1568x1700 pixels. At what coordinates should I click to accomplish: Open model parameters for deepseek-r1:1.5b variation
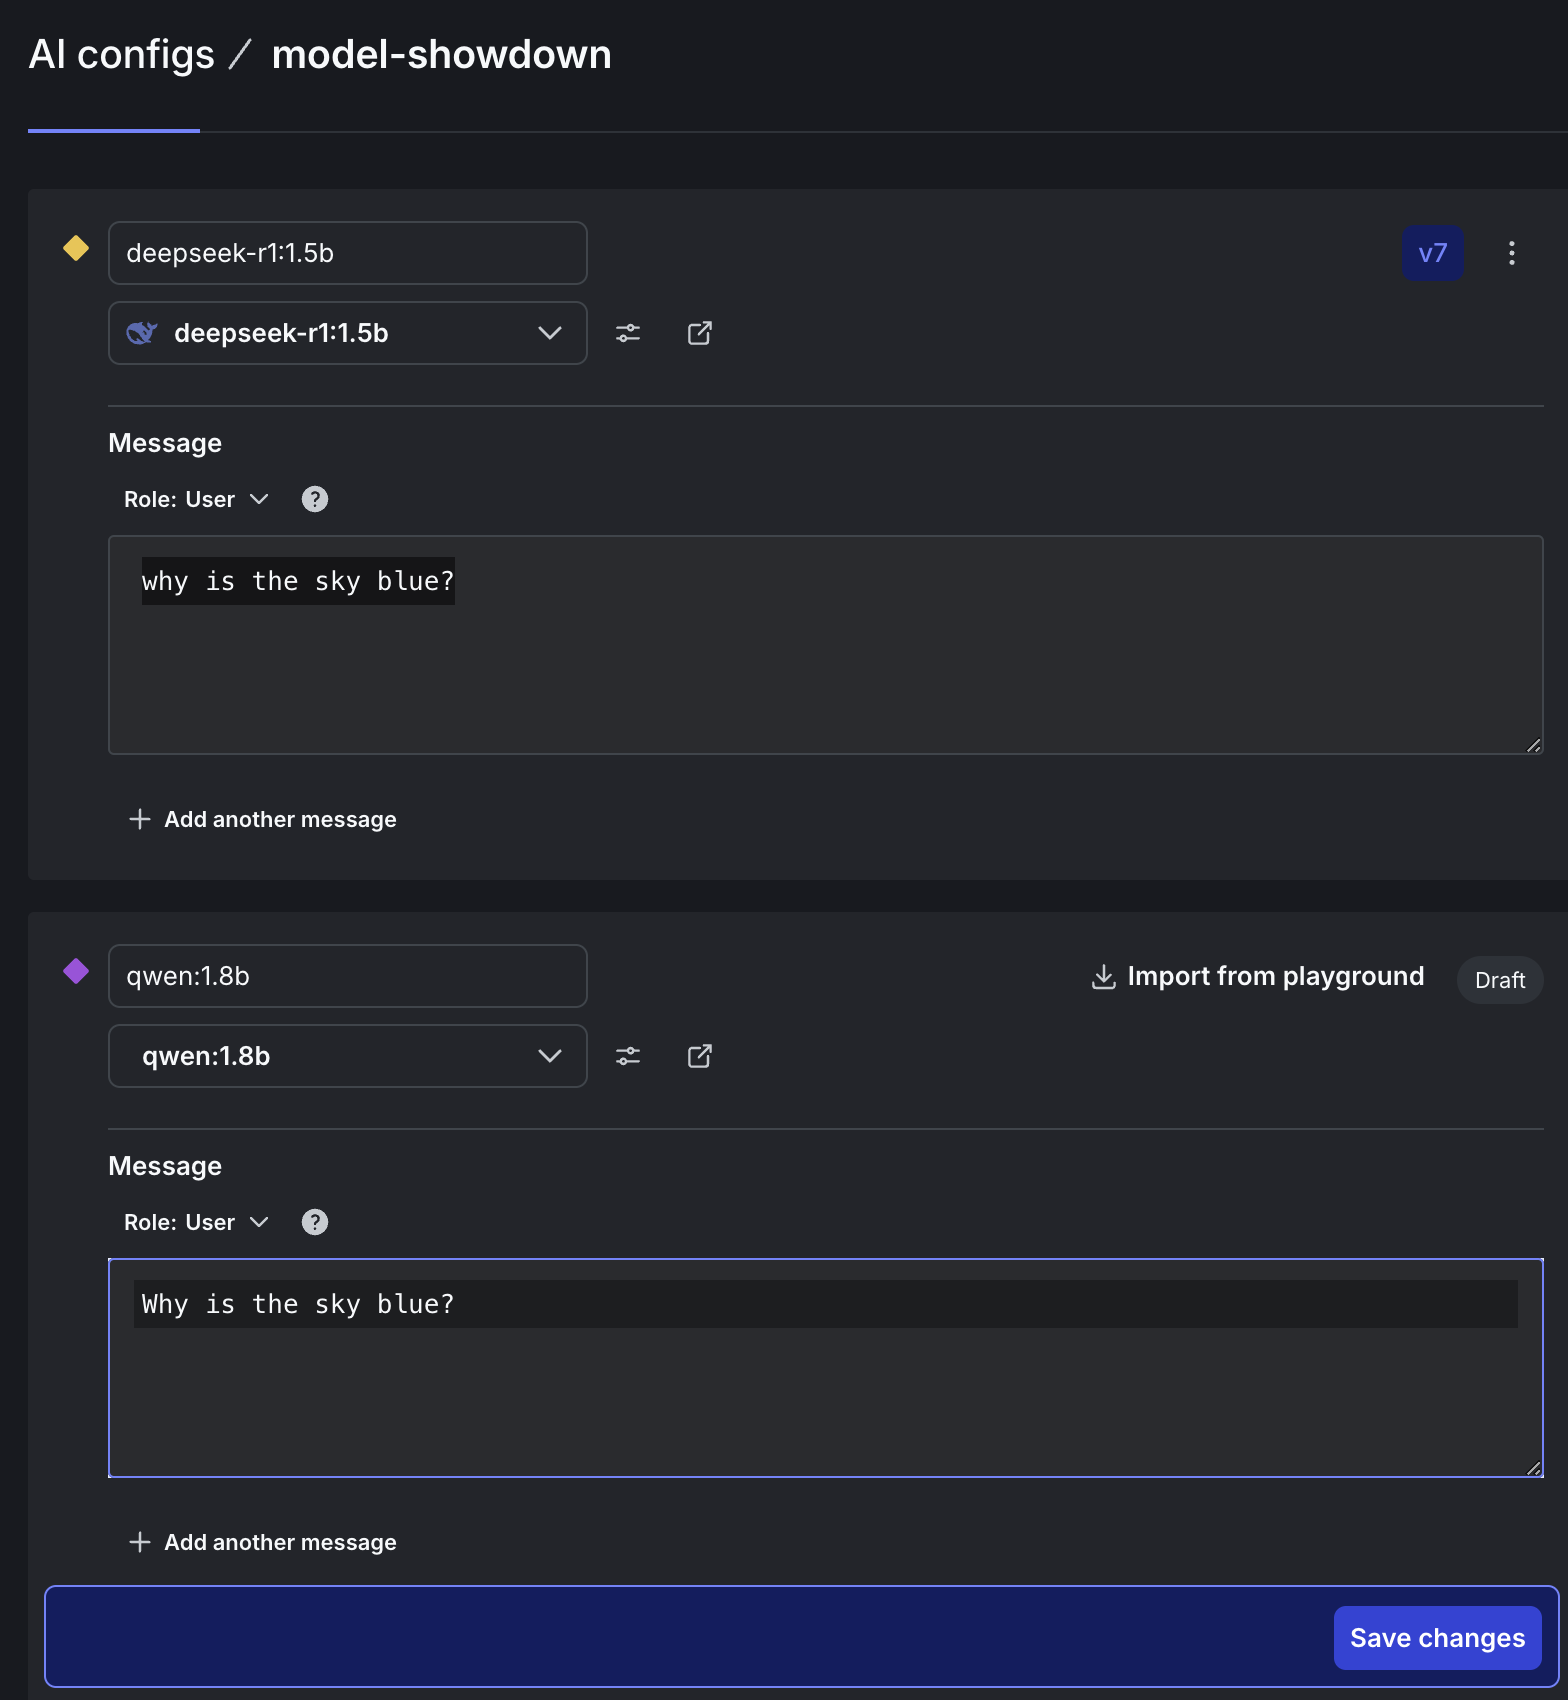628,333
